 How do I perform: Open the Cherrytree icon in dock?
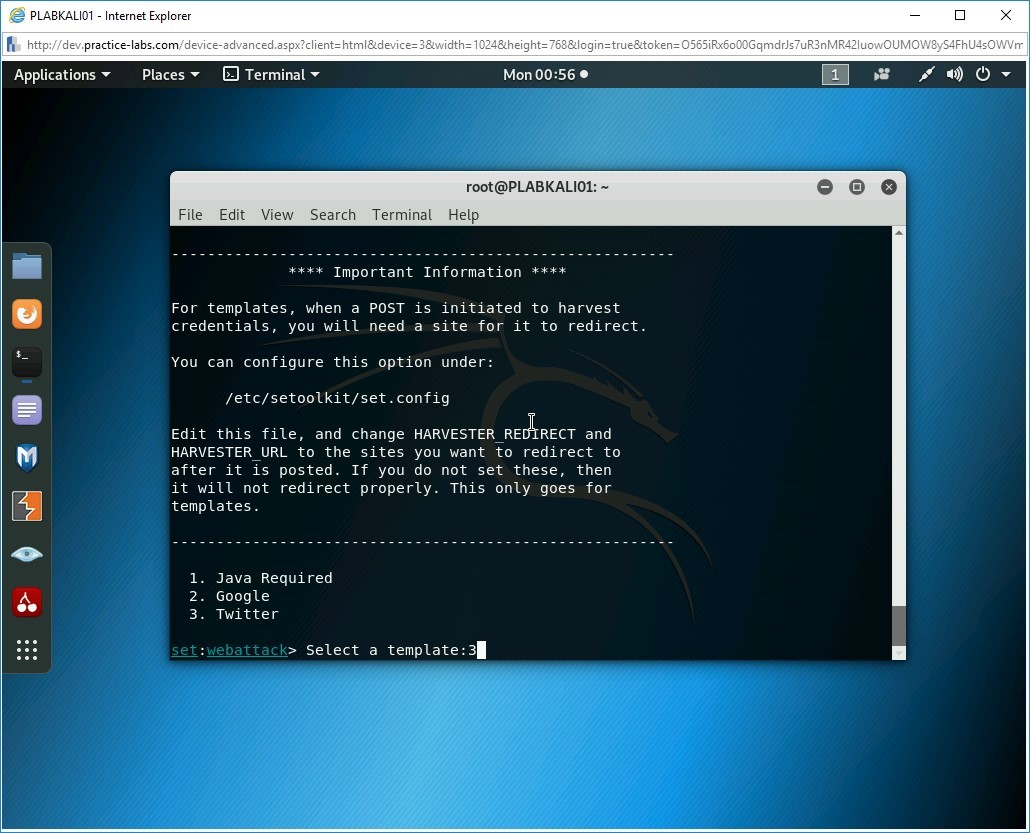tap(27, 602)
